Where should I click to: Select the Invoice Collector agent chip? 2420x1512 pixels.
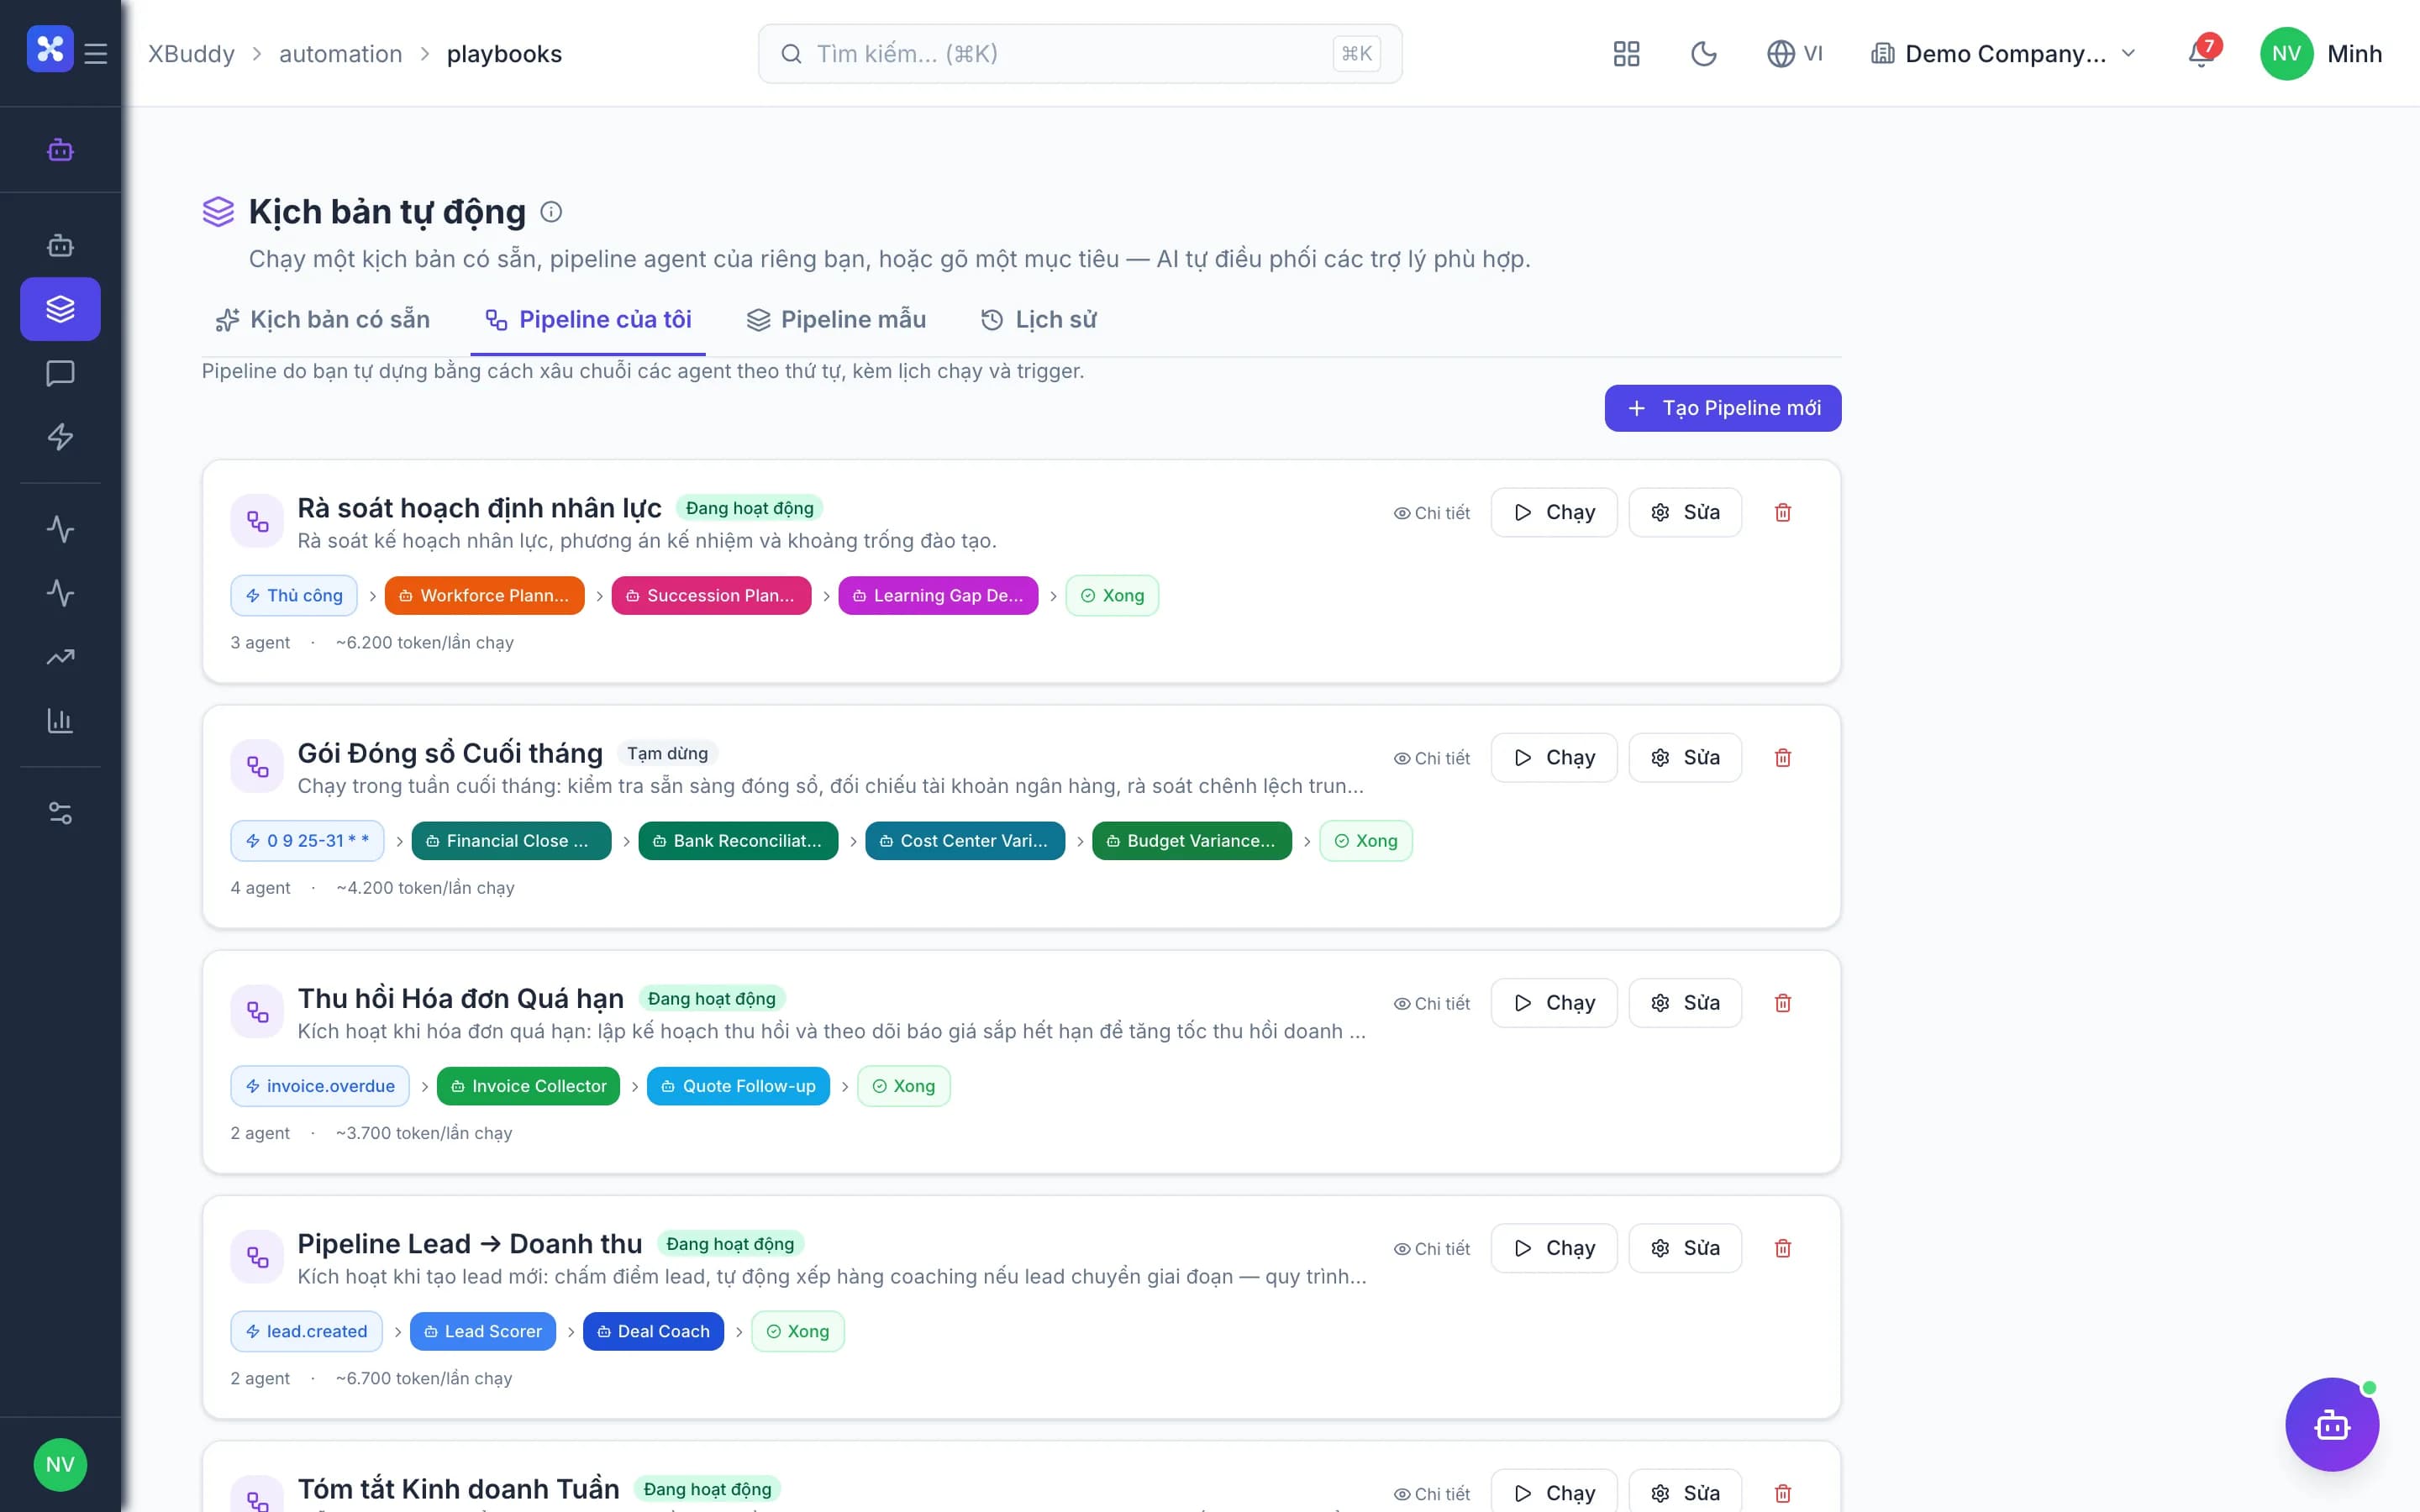(528, 1086)
